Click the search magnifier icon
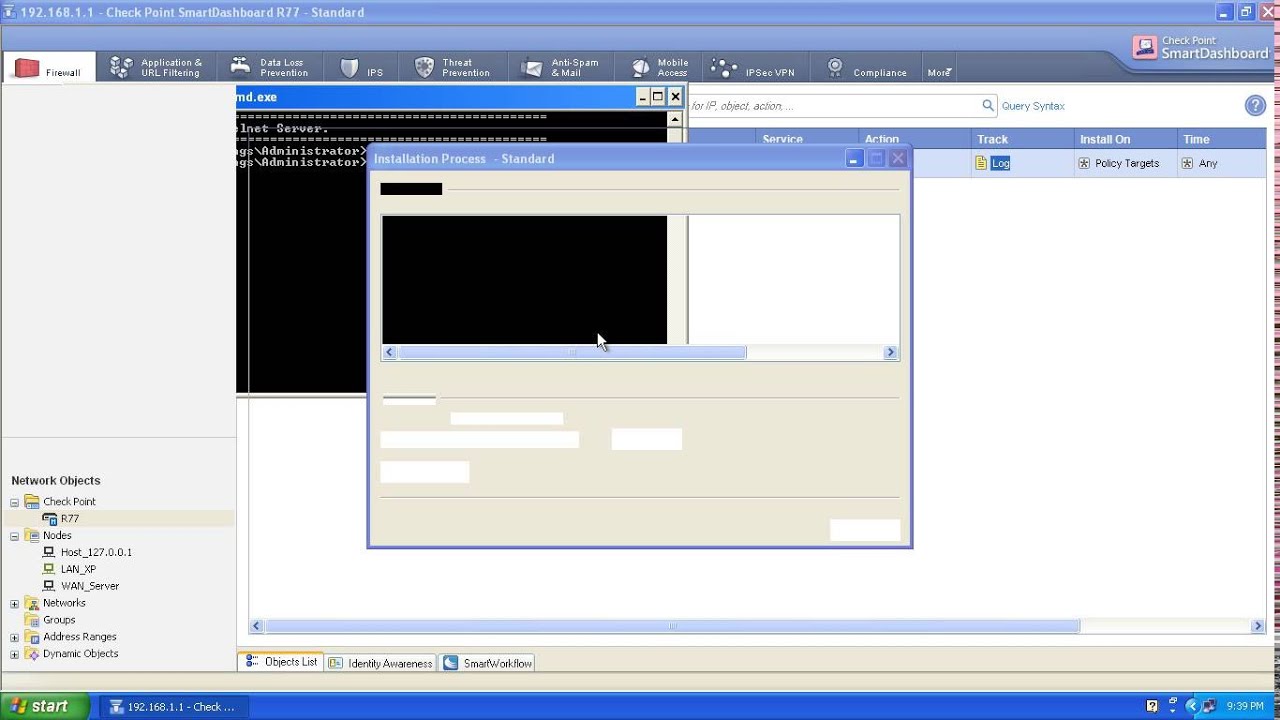 click(988, 105)
